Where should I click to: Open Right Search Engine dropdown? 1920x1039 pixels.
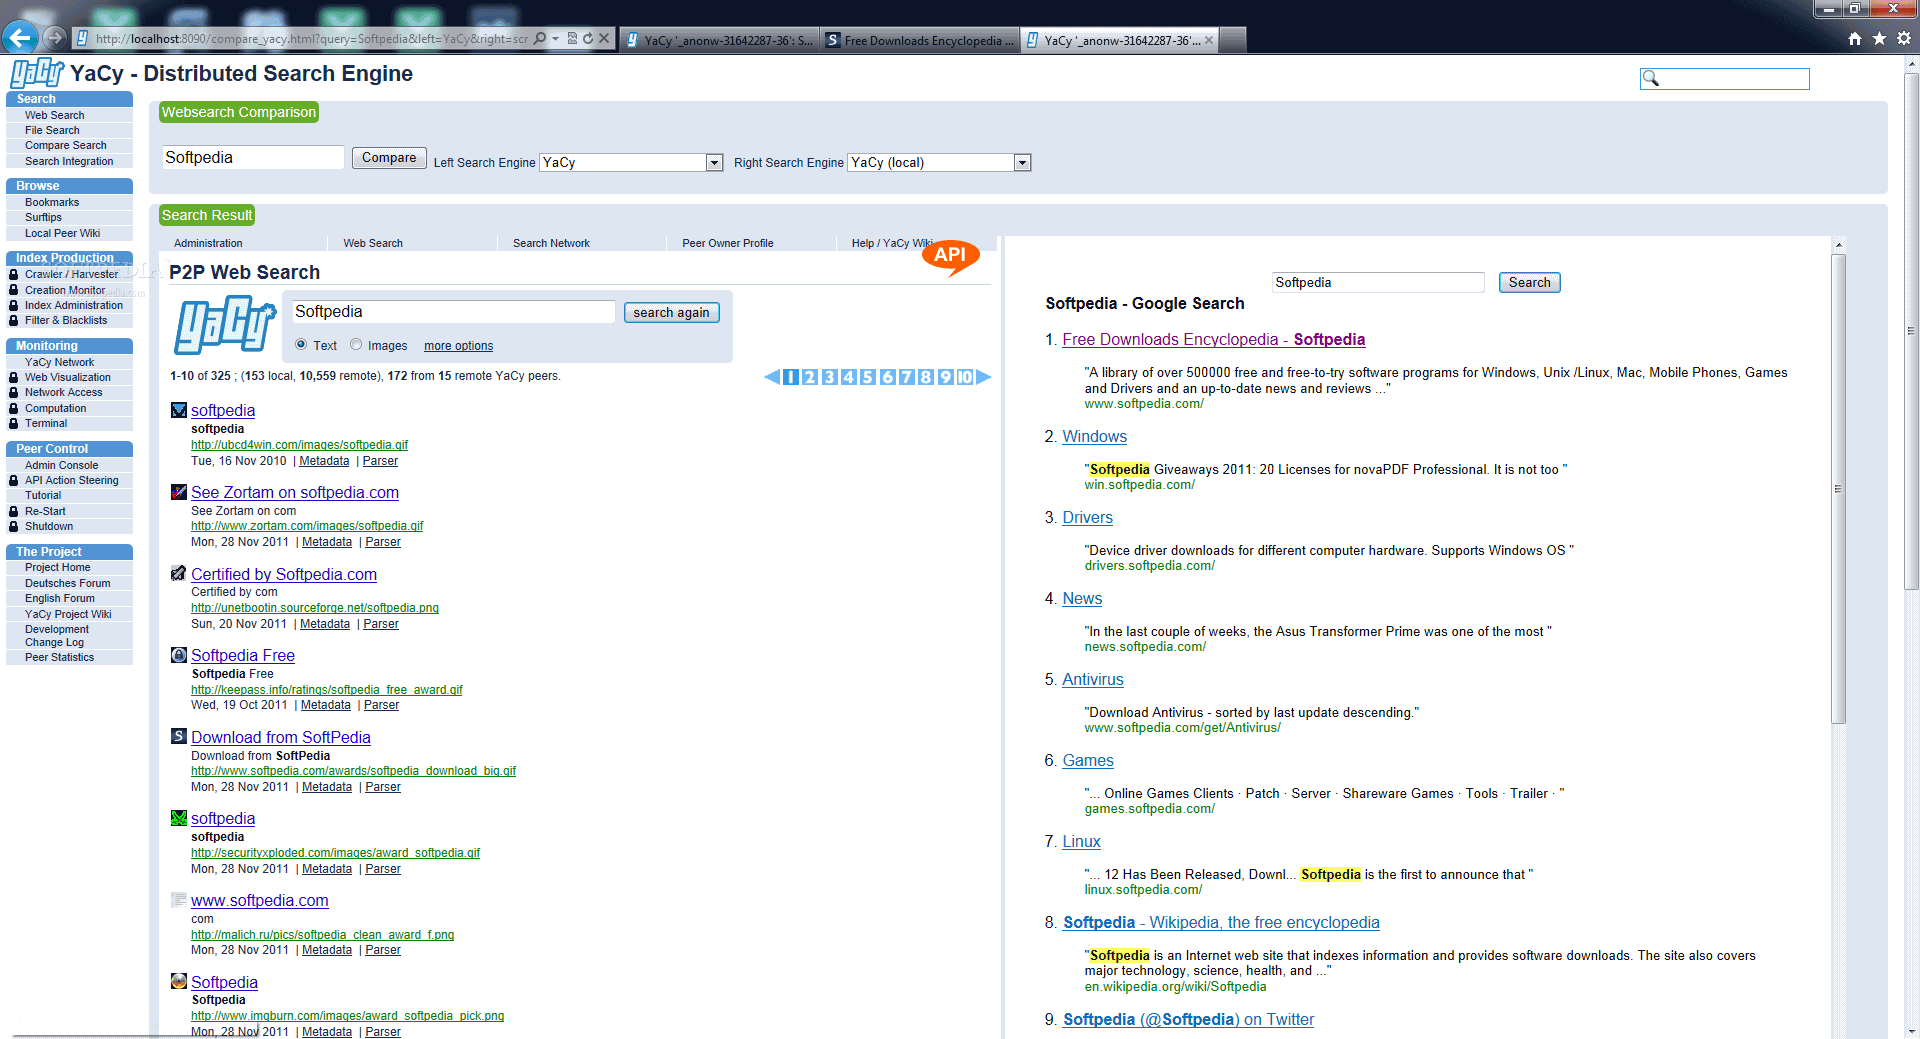coord(939,162)
